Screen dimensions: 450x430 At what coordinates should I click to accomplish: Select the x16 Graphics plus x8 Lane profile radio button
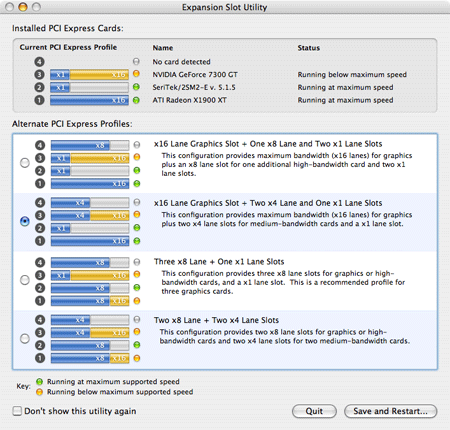(x=25, y=163)
